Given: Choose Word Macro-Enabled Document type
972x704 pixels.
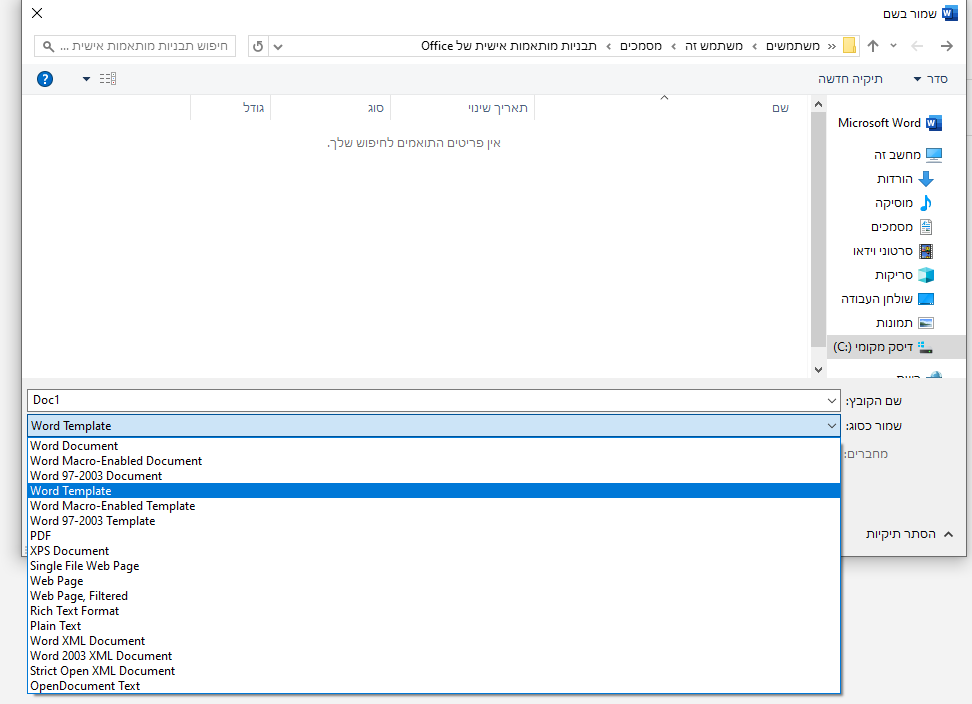Looking at the screenshot, I should (x=434, y=460).
